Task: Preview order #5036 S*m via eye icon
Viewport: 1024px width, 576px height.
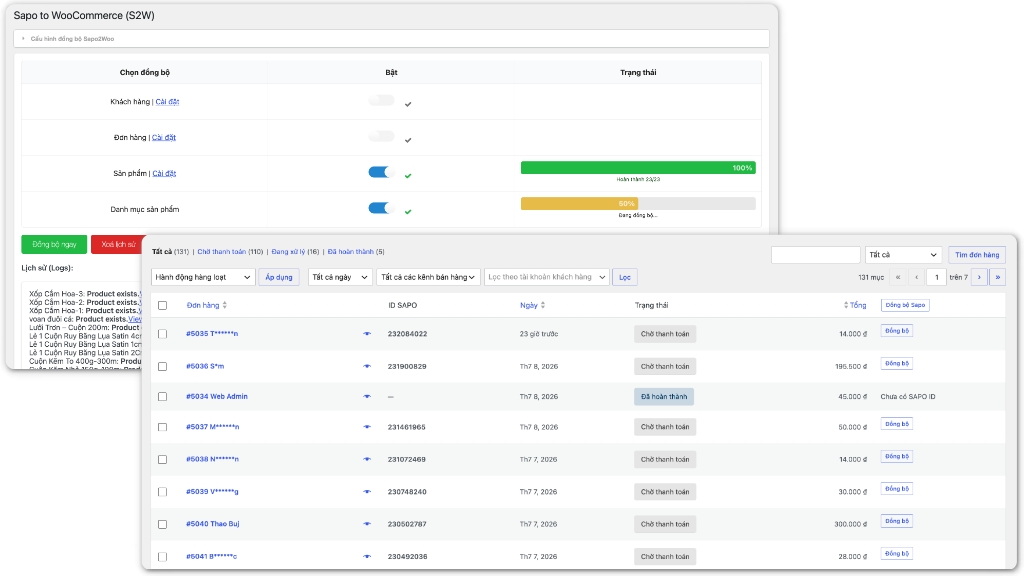Action: (x=367, y=366)
